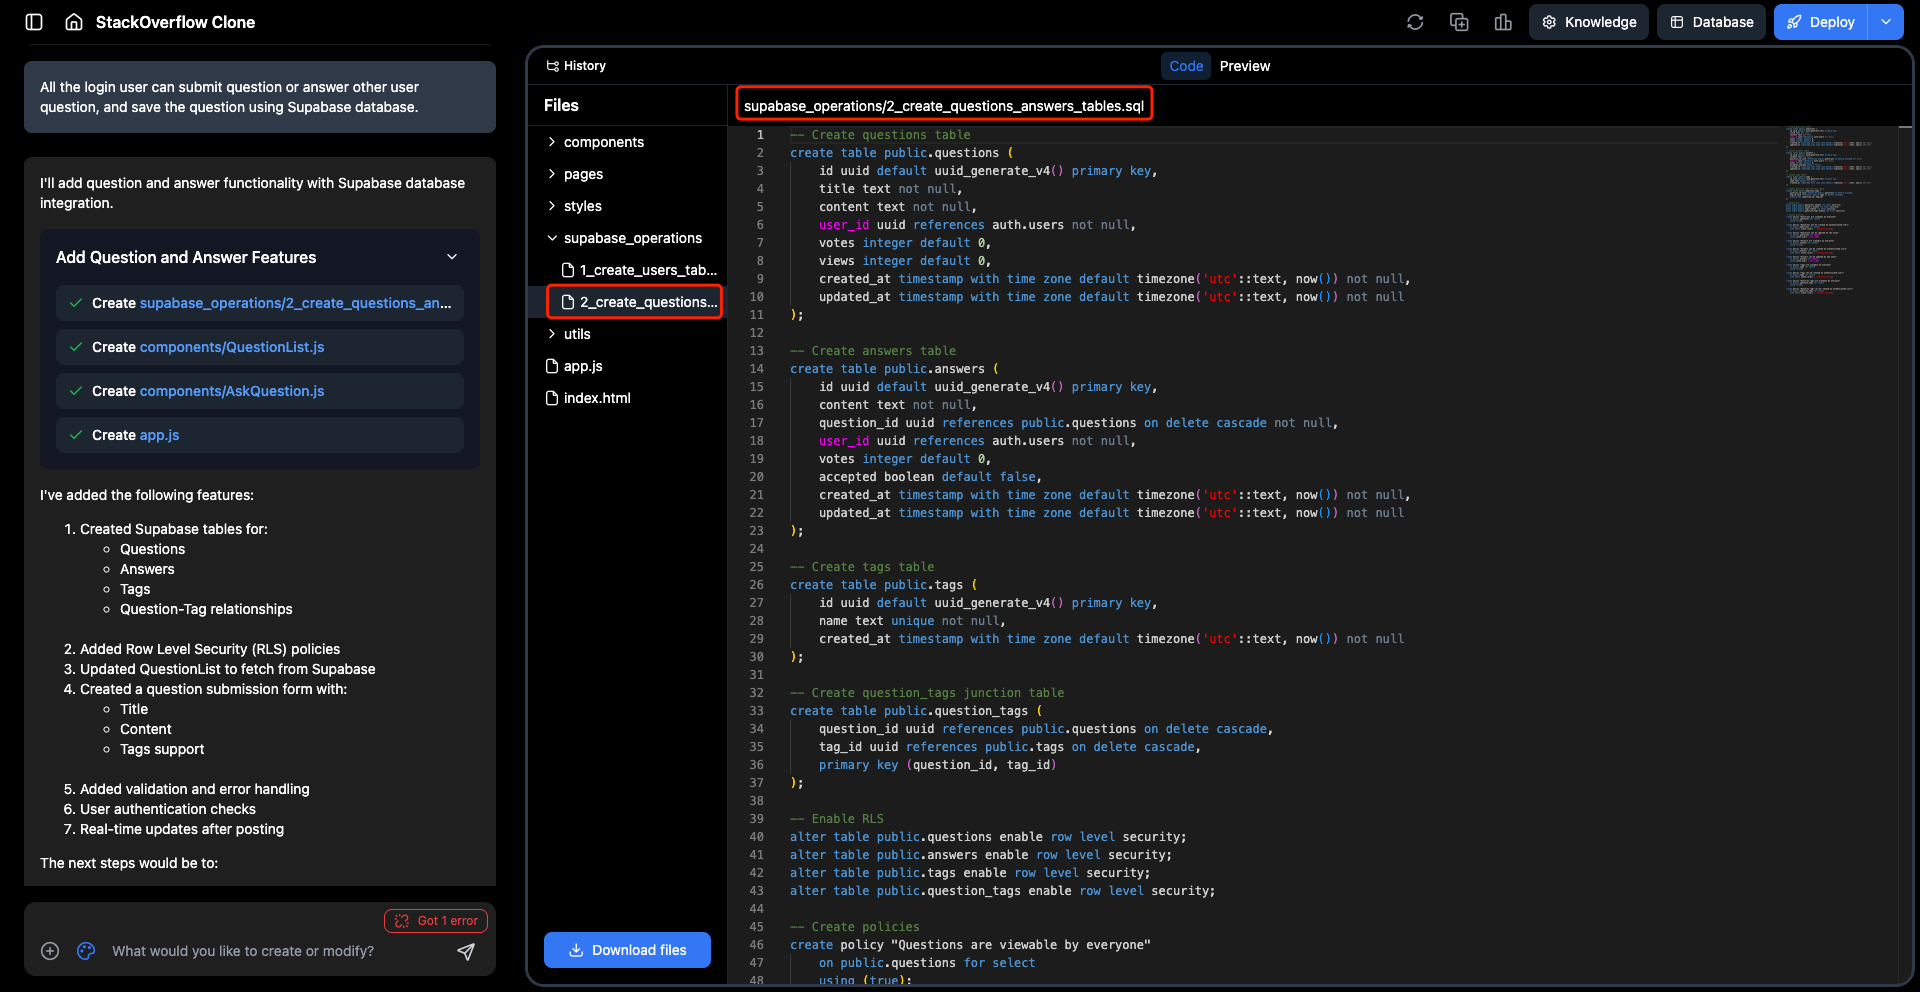Screen dimensions: 1920x992
Task: Click the add attachment plus icon
Action: coord(50,951)
